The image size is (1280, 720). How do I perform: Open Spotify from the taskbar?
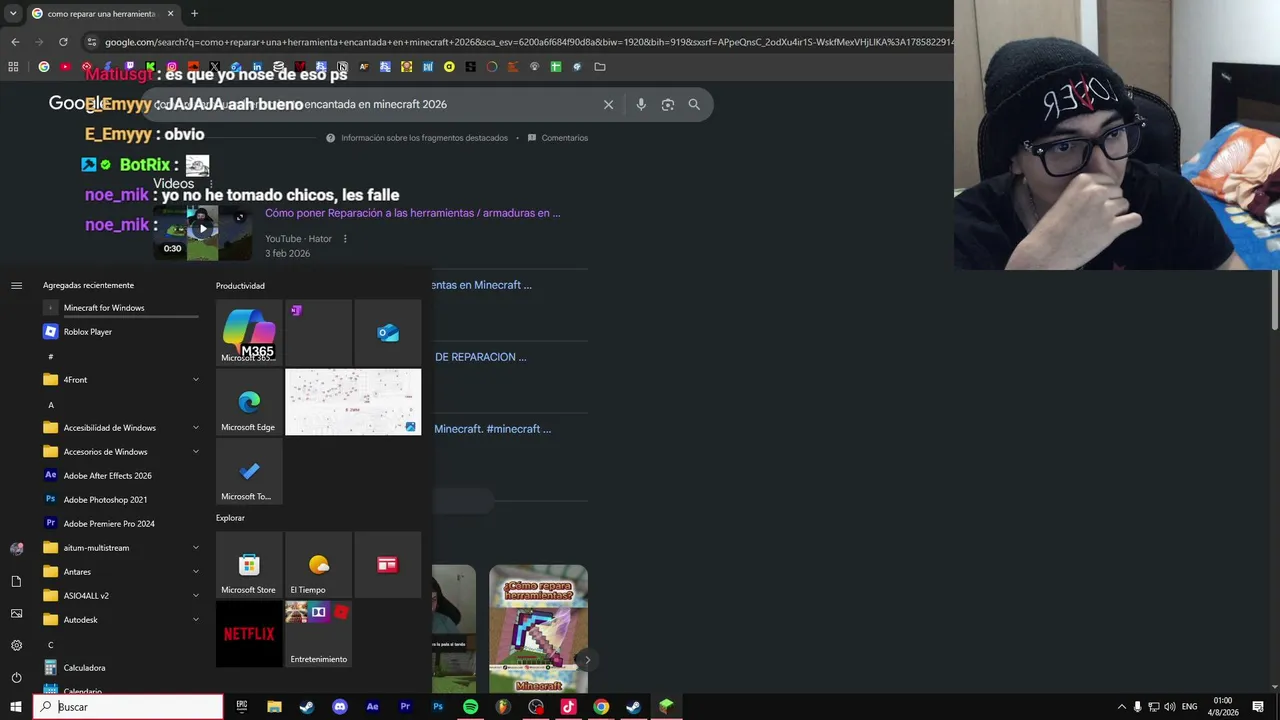point(470,707)
